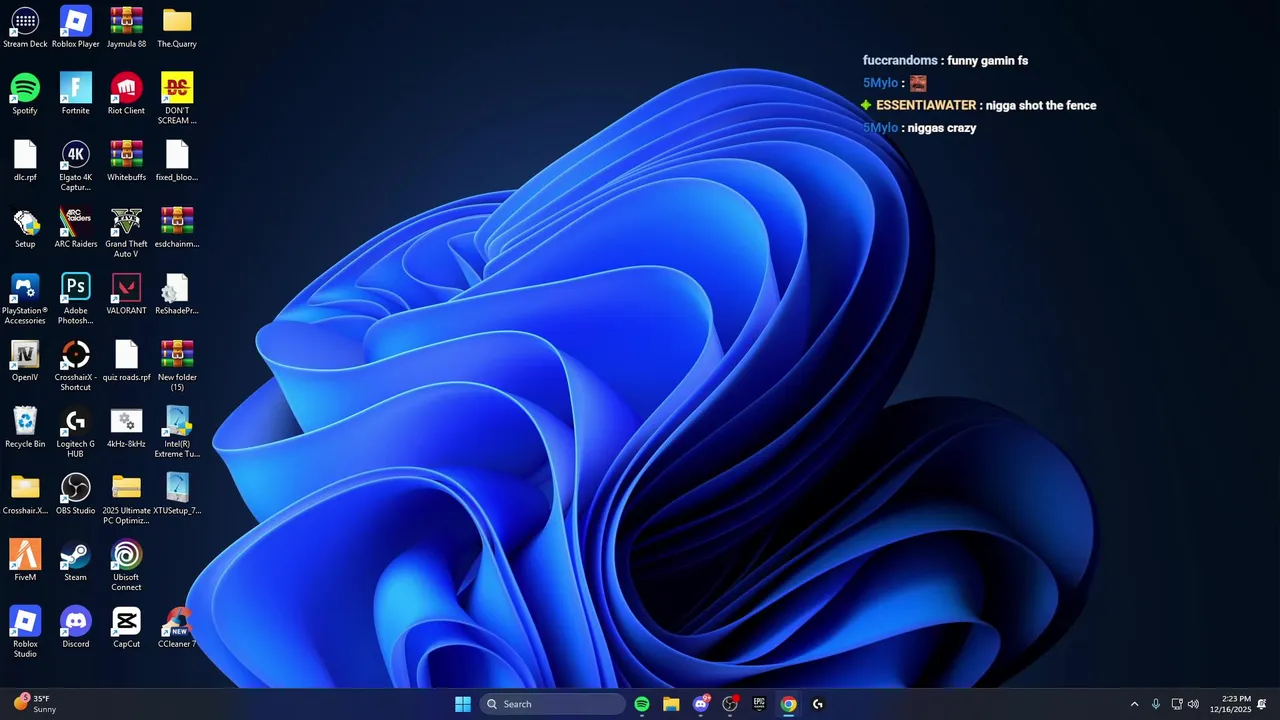1280x720 pixels.
Task: Open Epic Games Launcher from the taskbar
Action: pyautogui.click(x=759, y=704)
